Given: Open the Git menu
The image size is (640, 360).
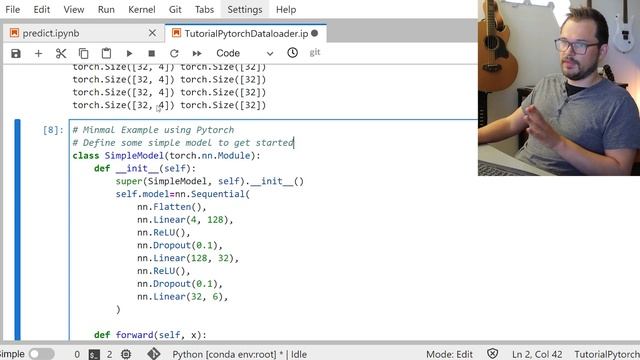Looking at the screenshot, I should [x=175, y=9].
